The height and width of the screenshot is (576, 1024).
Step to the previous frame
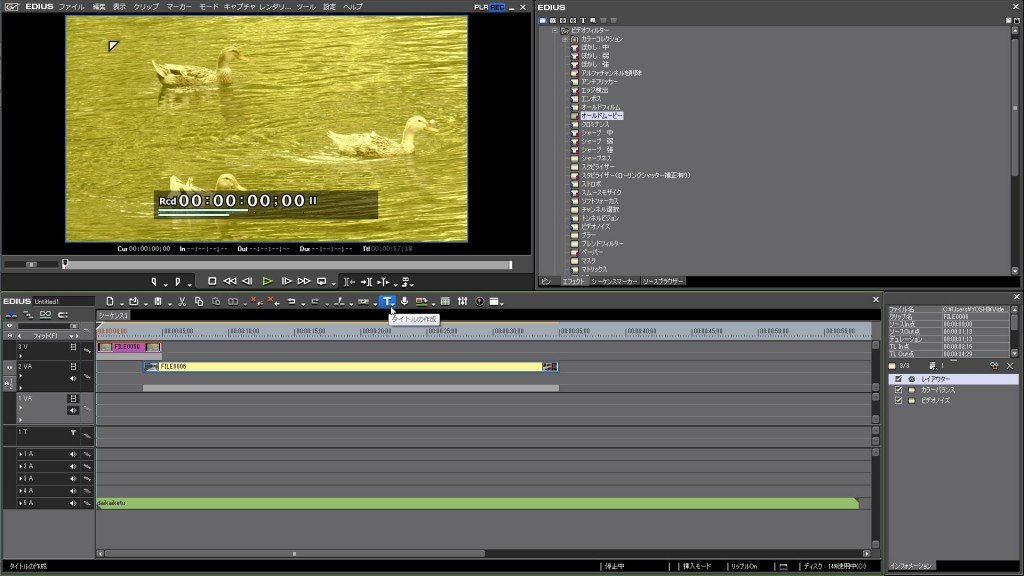[248, 281]
